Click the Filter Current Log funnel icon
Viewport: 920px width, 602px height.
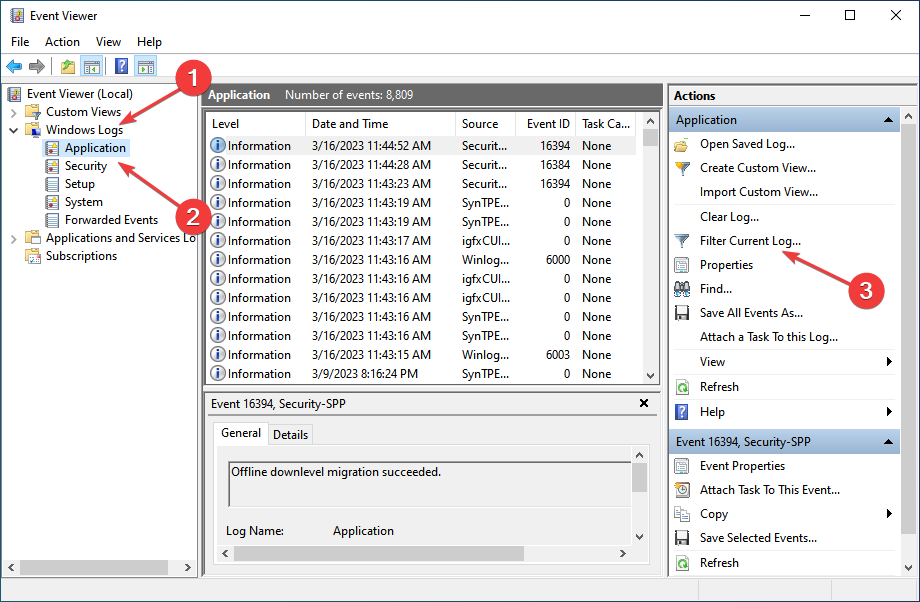point(682,241)
